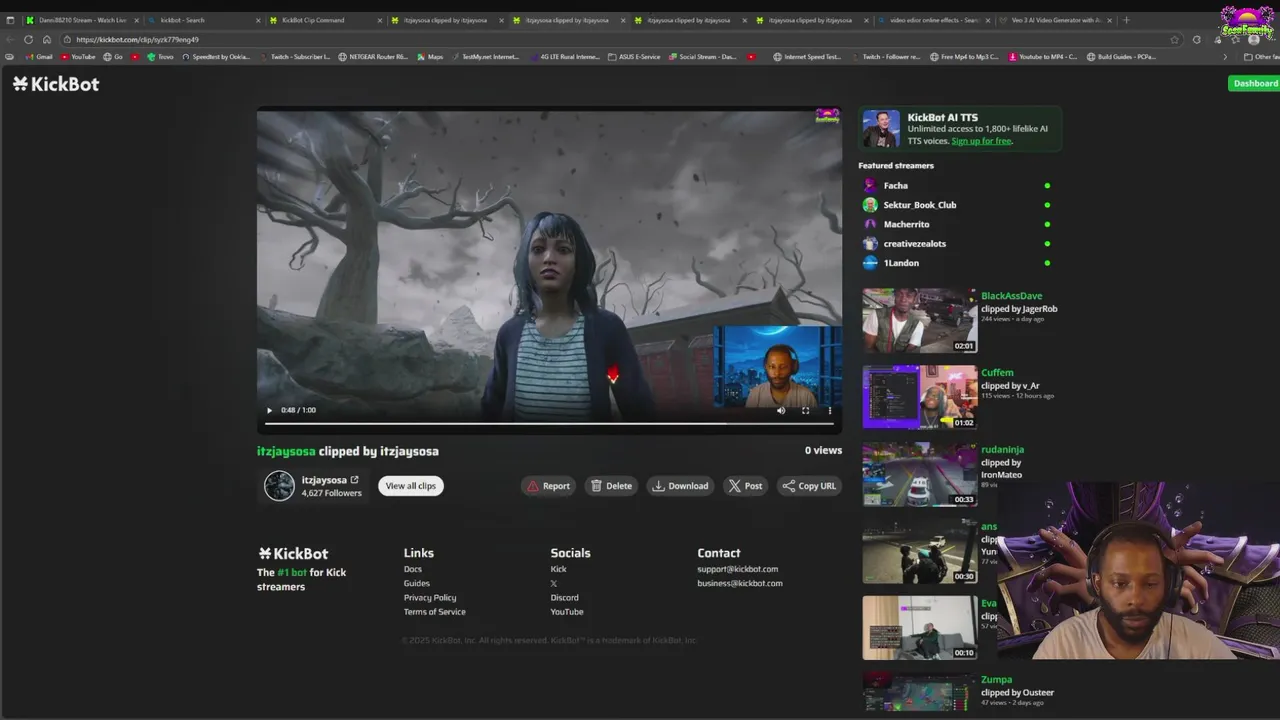
Task: Switch to video editor online effects tab
Action: 937,20
